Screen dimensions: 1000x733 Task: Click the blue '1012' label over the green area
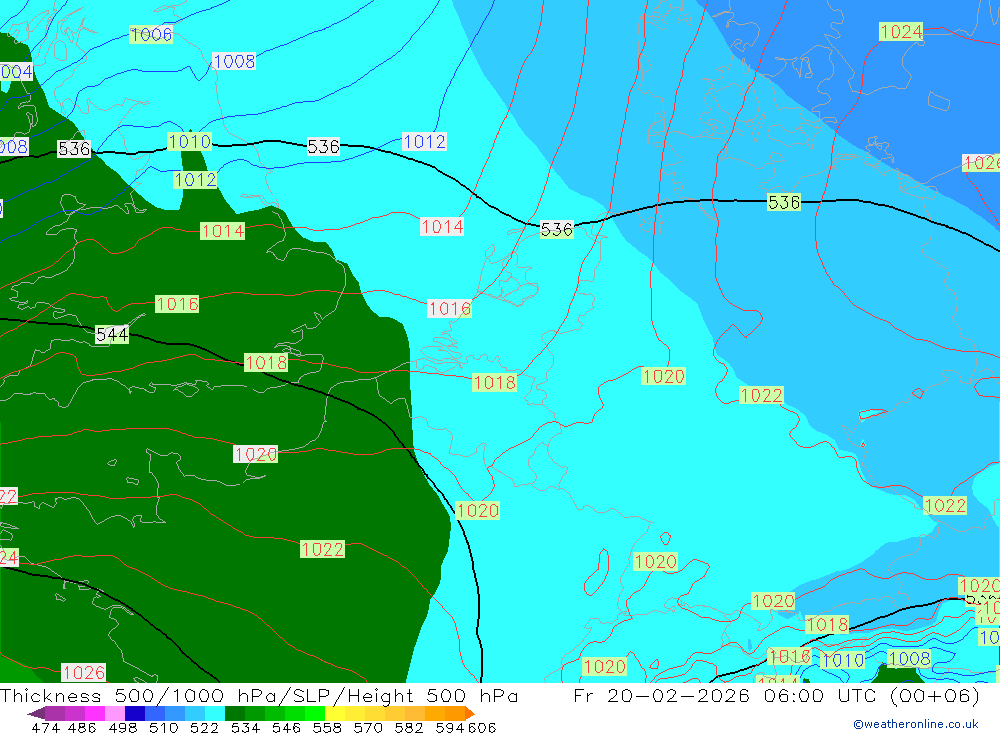tap(195, 180)
